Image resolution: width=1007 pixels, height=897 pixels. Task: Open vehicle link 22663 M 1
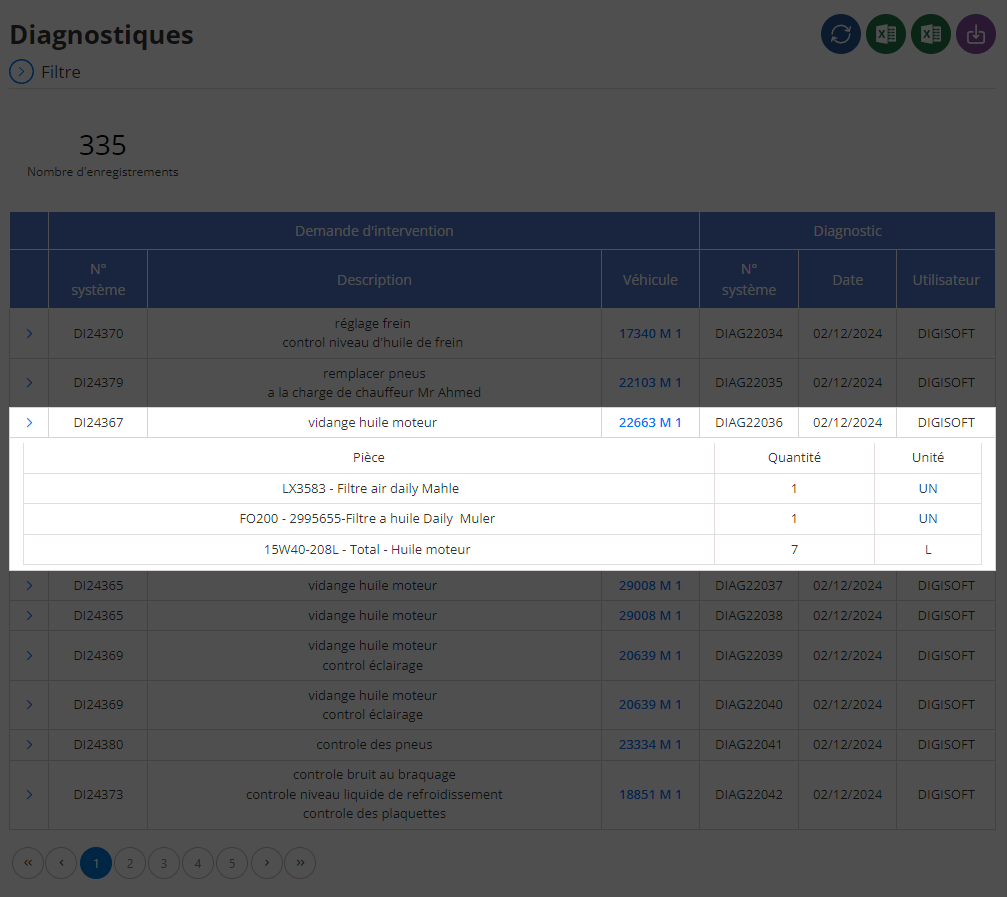[650, 422]
